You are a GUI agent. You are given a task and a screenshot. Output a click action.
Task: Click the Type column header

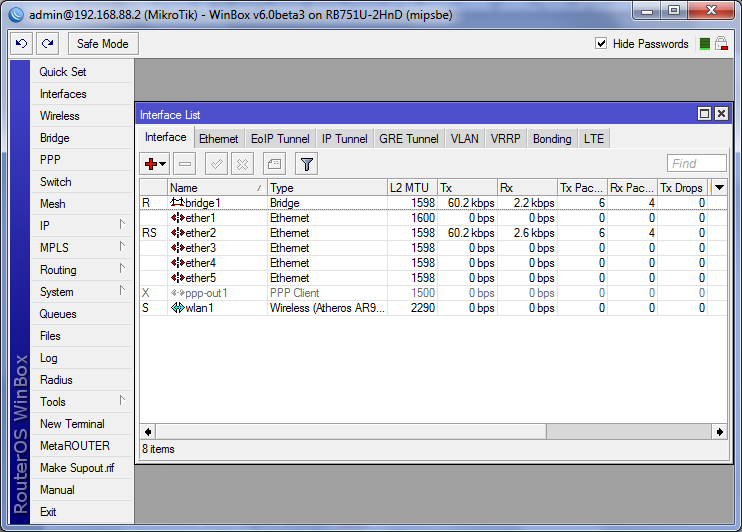[327, 188]
